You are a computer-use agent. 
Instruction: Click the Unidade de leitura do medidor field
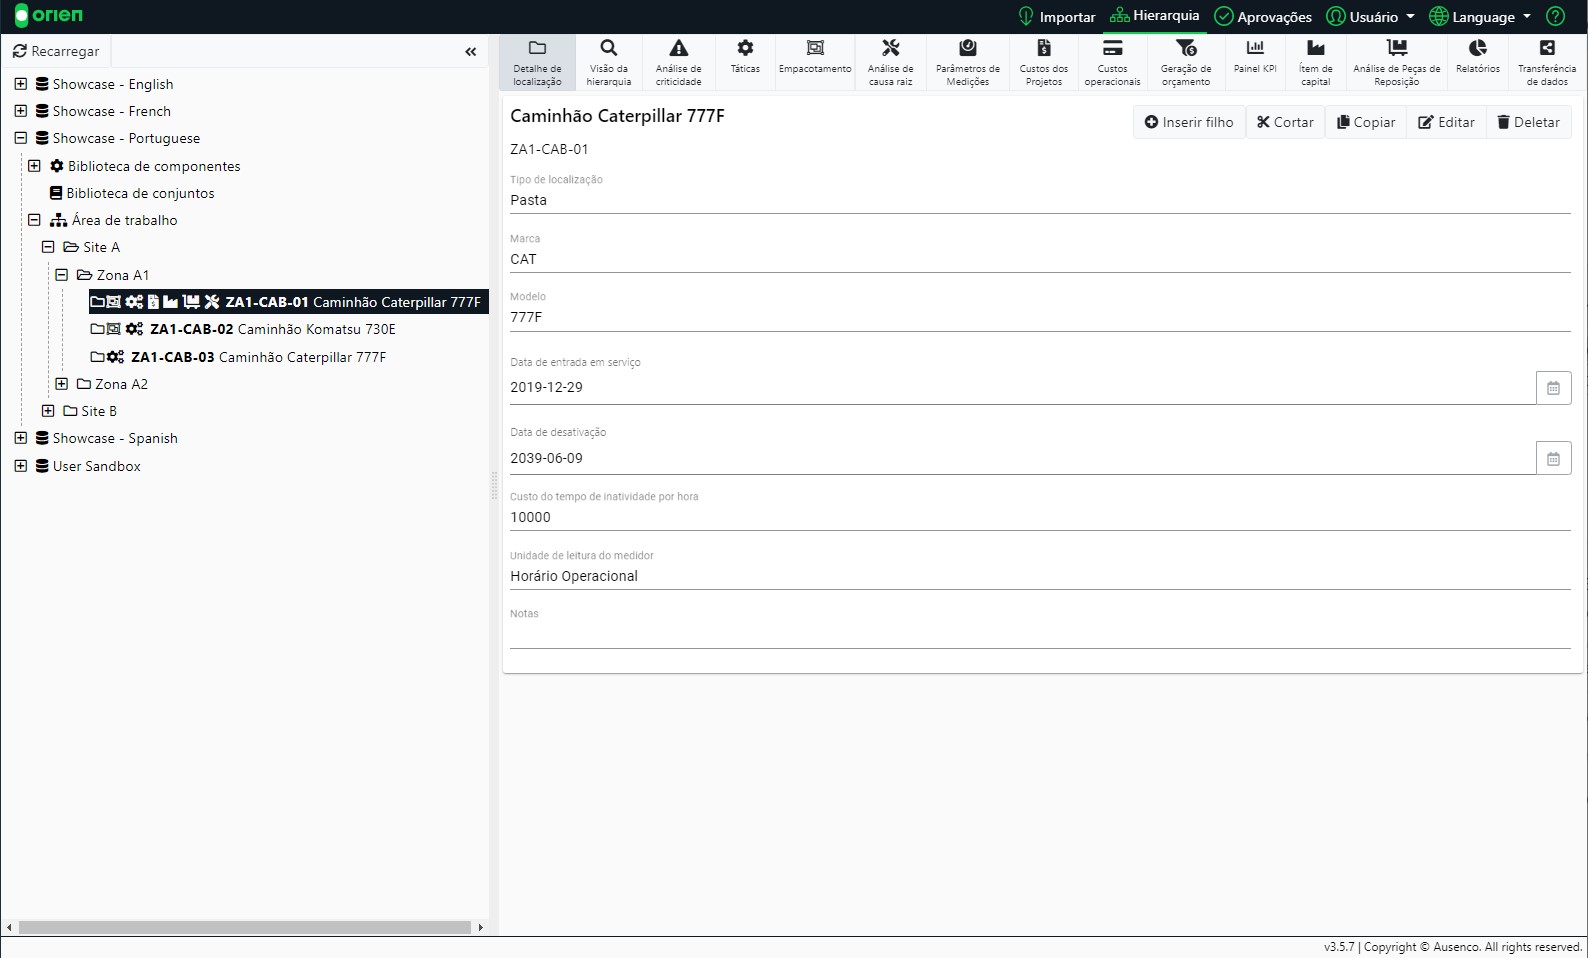pos(1040,576)
